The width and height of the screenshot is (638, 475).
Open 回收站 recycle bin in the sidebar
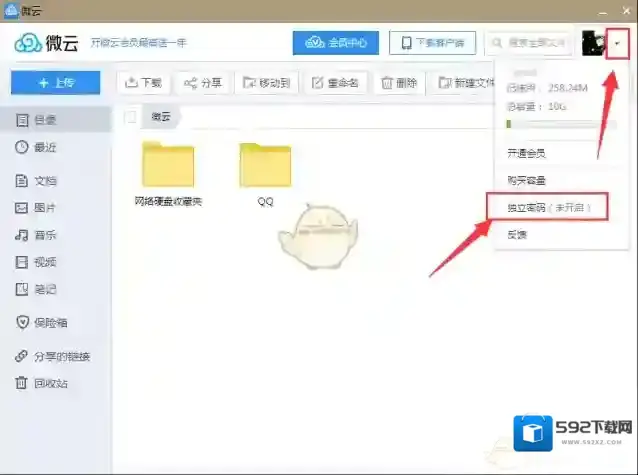click(56, 383)
